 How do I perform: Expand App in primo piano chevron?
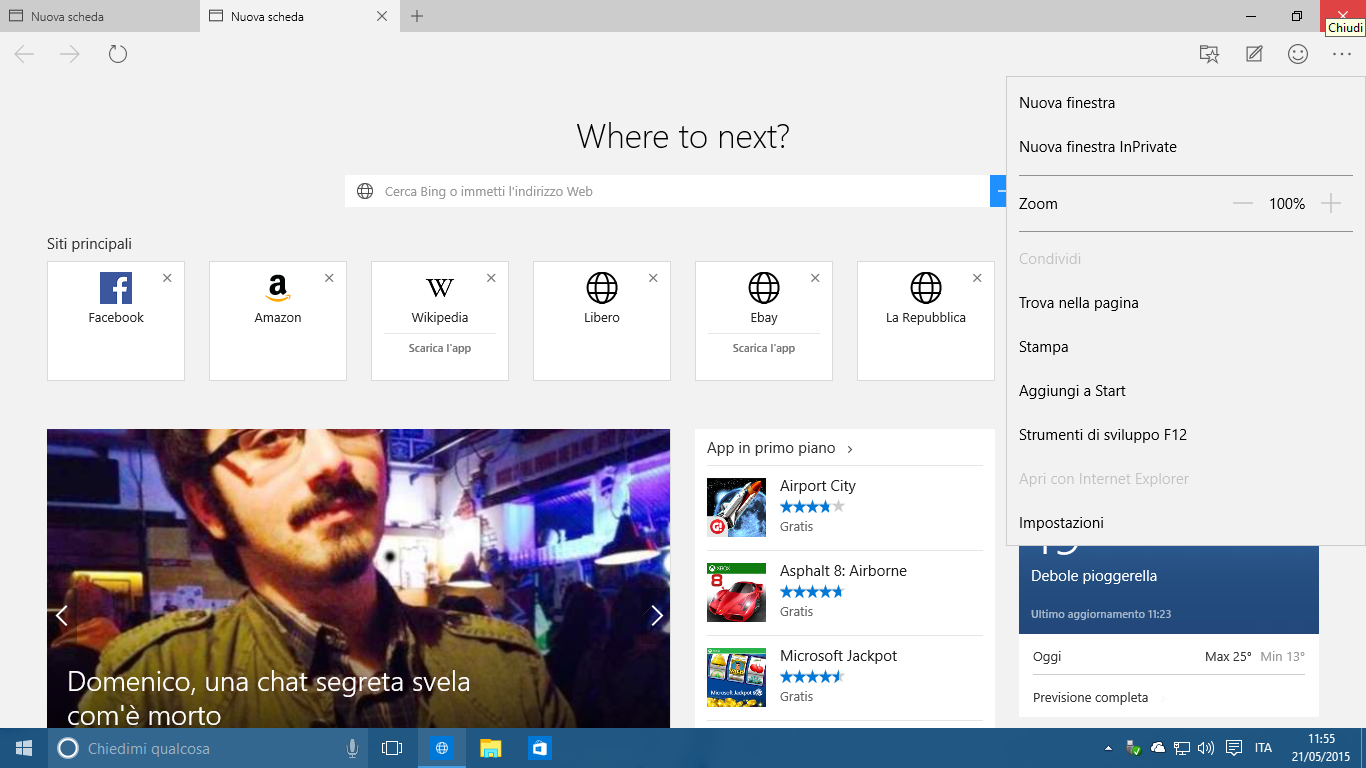850,449
